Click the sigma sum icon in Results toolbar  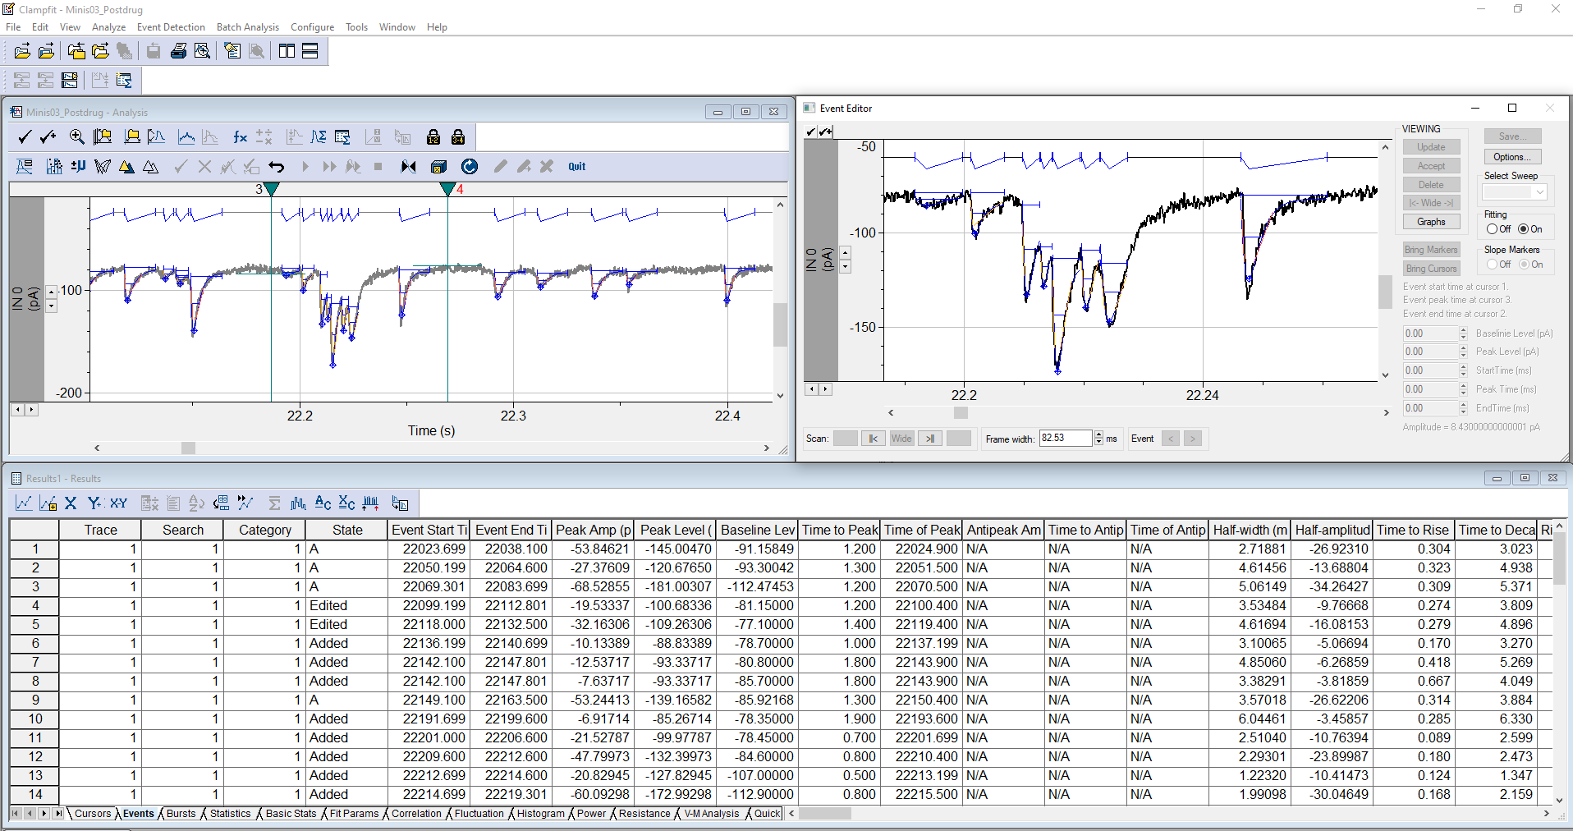click(x=274, y=503)
